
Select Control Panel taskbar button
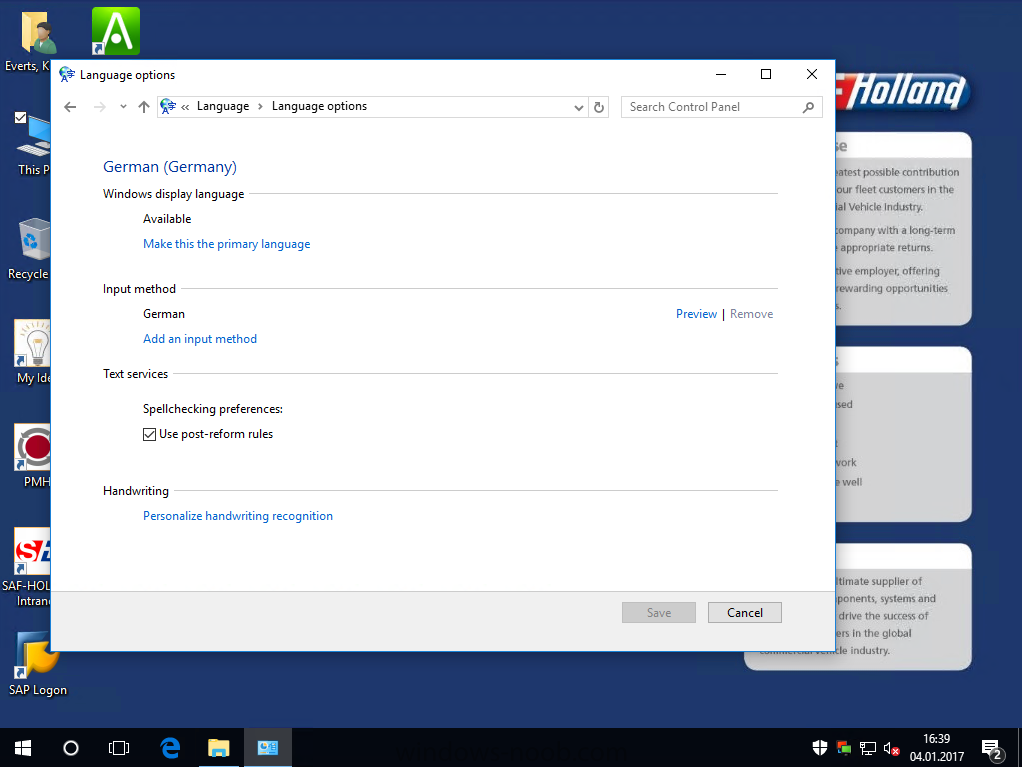pyautogui.click(x=268, y=748)
